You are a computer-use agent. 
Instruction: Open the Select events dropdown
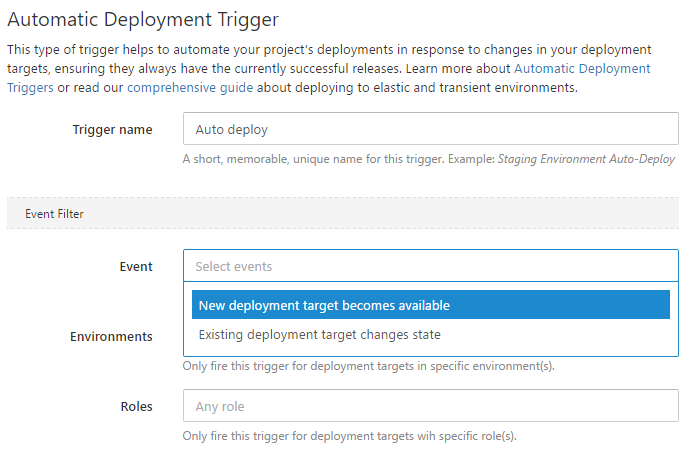pos(430,266)
